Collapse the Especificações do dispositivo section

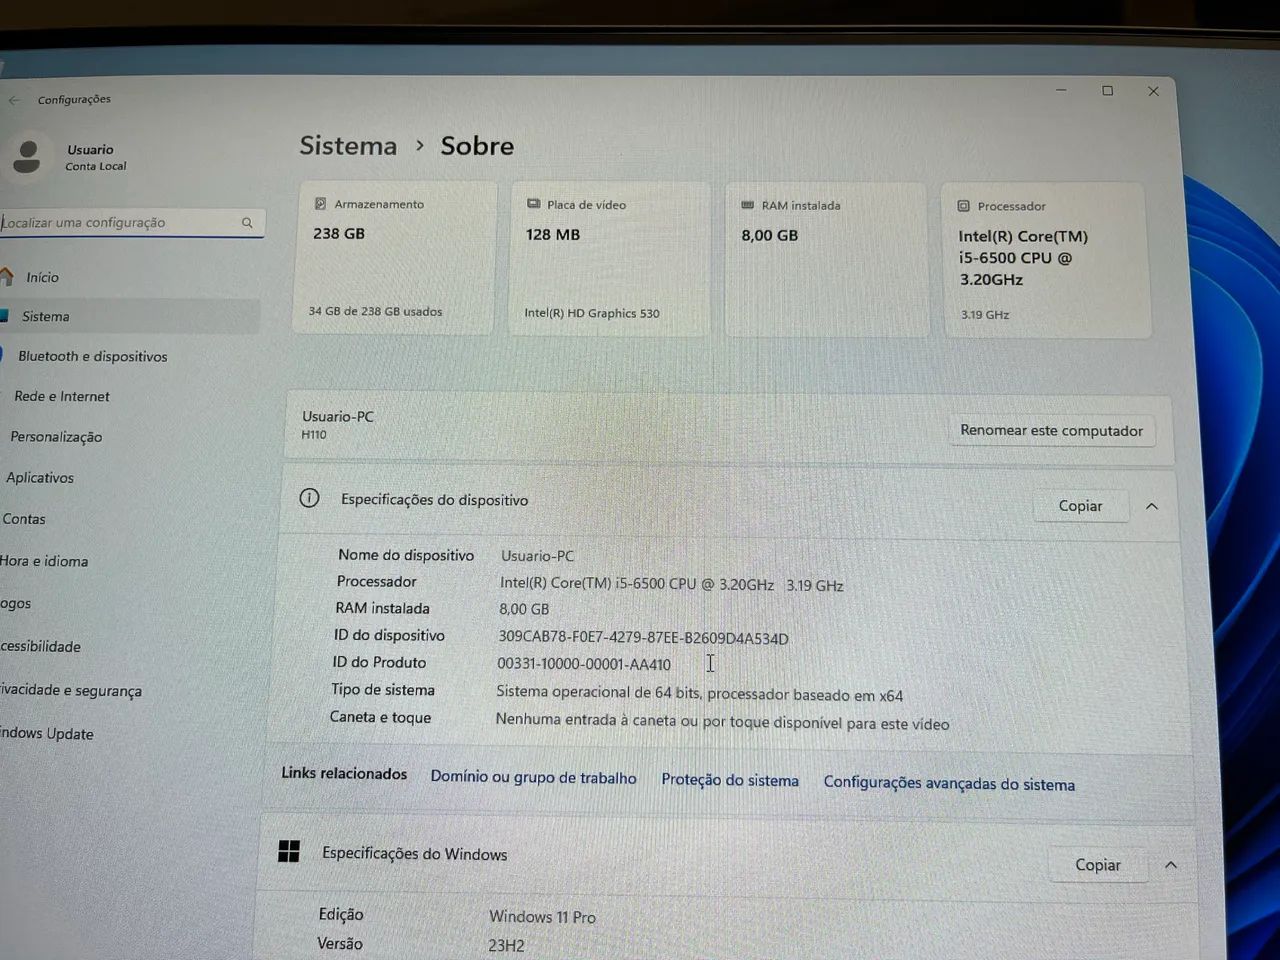(1152, 506)
